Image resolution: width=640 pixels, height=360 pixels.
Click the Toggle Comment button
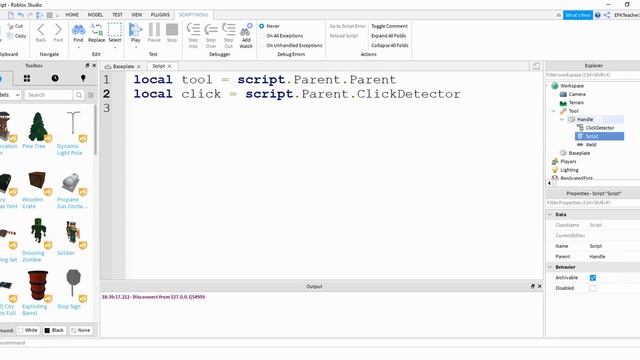point(389,26)
